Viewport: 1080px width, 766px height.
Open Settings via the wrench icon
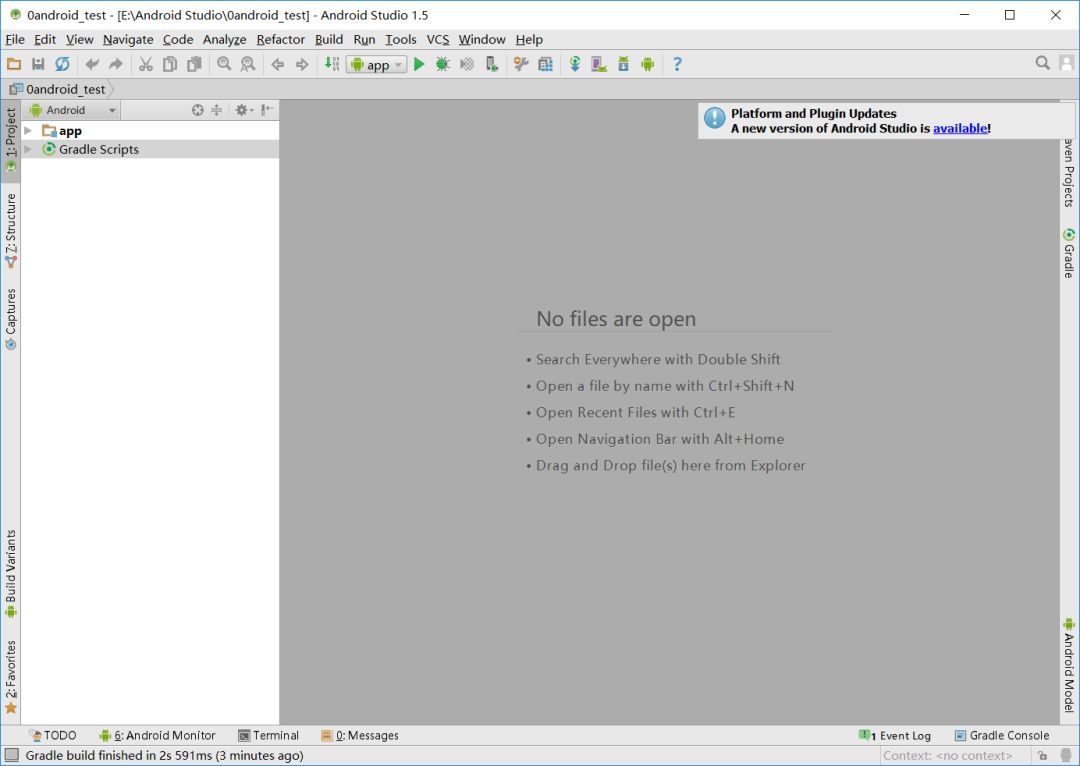coord(521,64)
